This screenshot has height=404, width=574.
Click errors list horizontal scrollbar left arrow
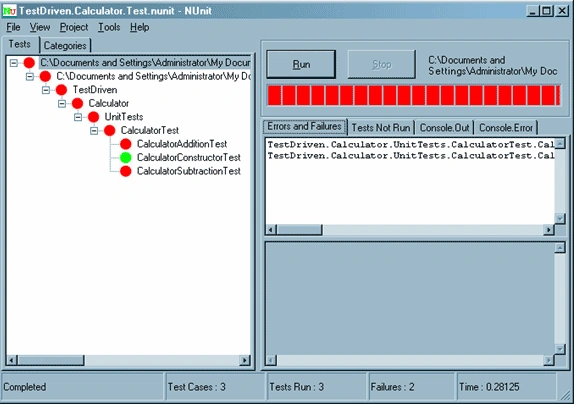coord(271,230)
